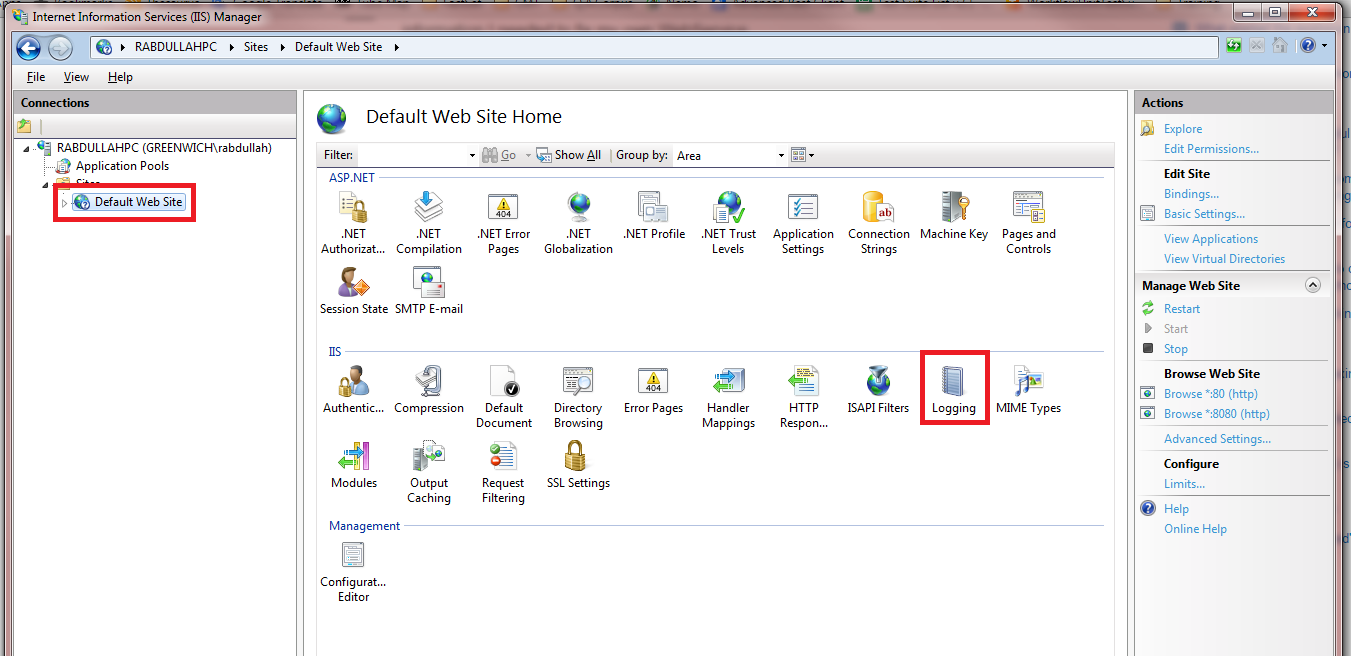Click the Bindings... link

click(x=1191, y=194)
